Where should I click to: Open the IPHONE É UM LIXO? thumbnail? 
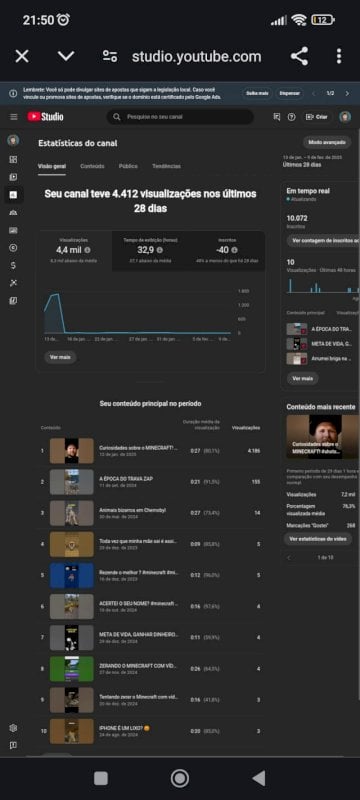pyautogui.click(x=71, y=731)
